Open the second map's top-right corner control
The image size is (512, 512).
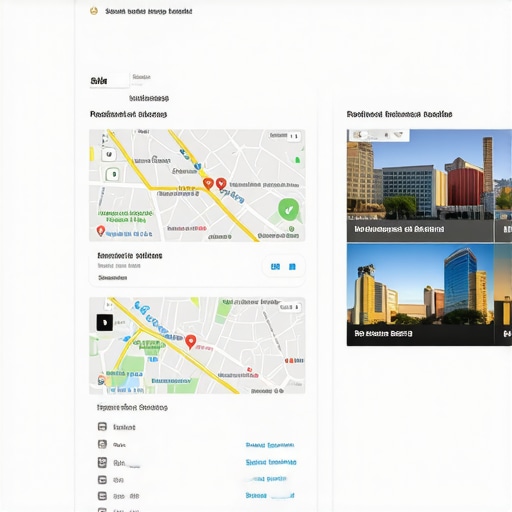(x=290, y=307)
